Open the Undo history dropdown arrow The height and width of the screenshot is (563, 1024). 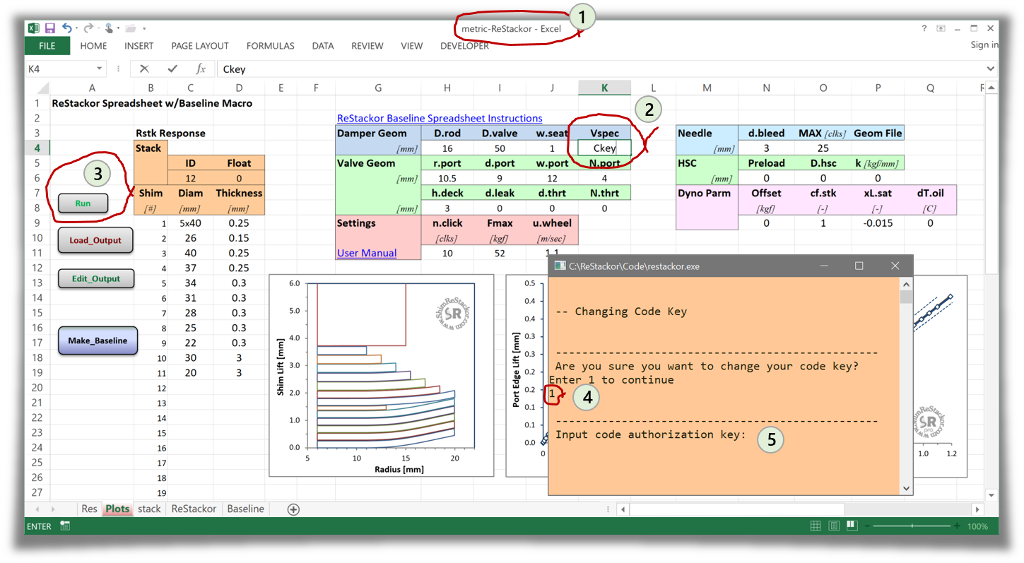click(76, 28)
